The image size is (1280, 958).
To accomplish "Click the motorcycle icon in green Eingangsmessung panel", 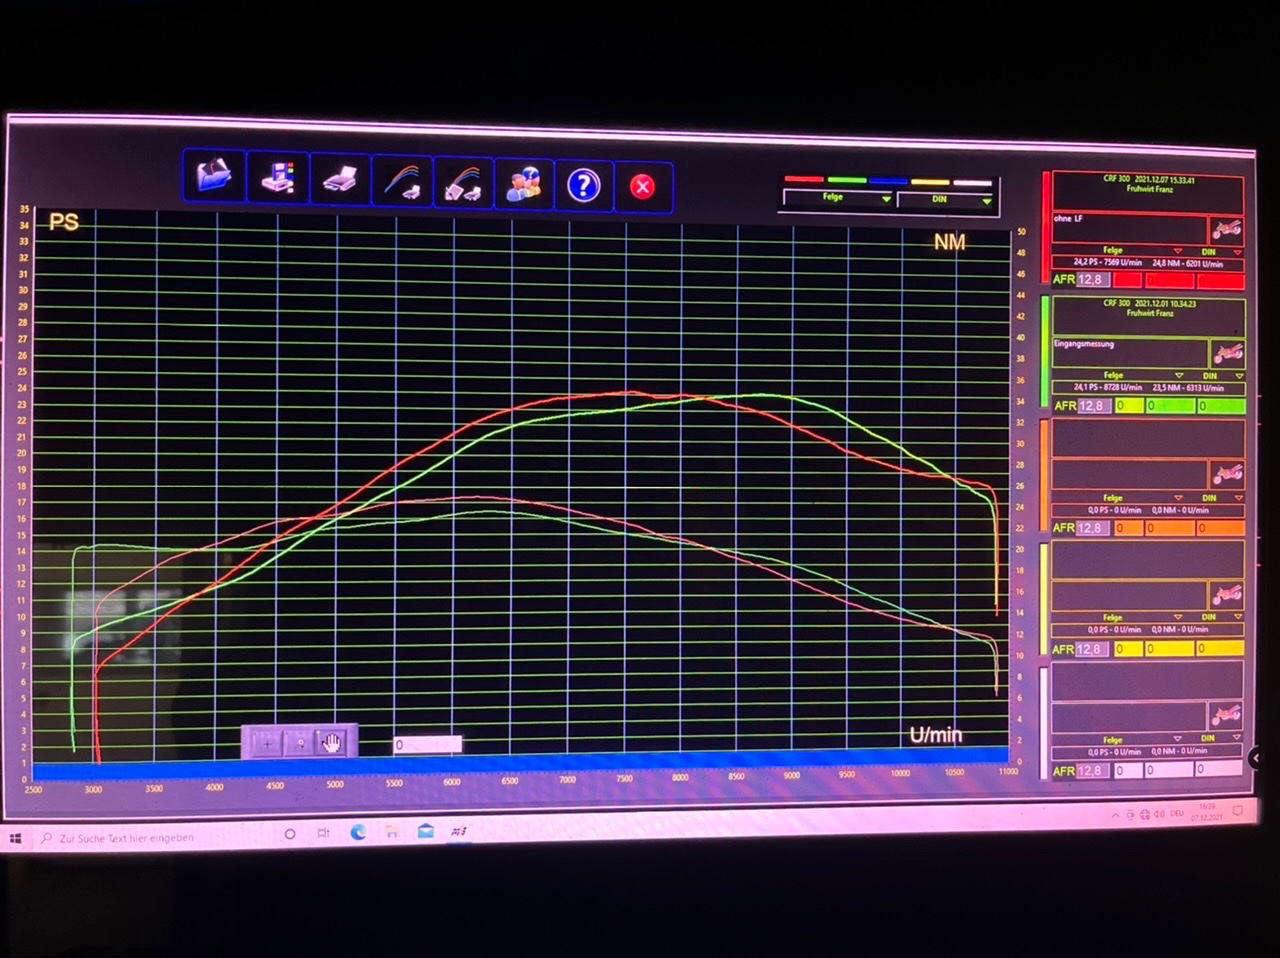I will point(1227,353).
